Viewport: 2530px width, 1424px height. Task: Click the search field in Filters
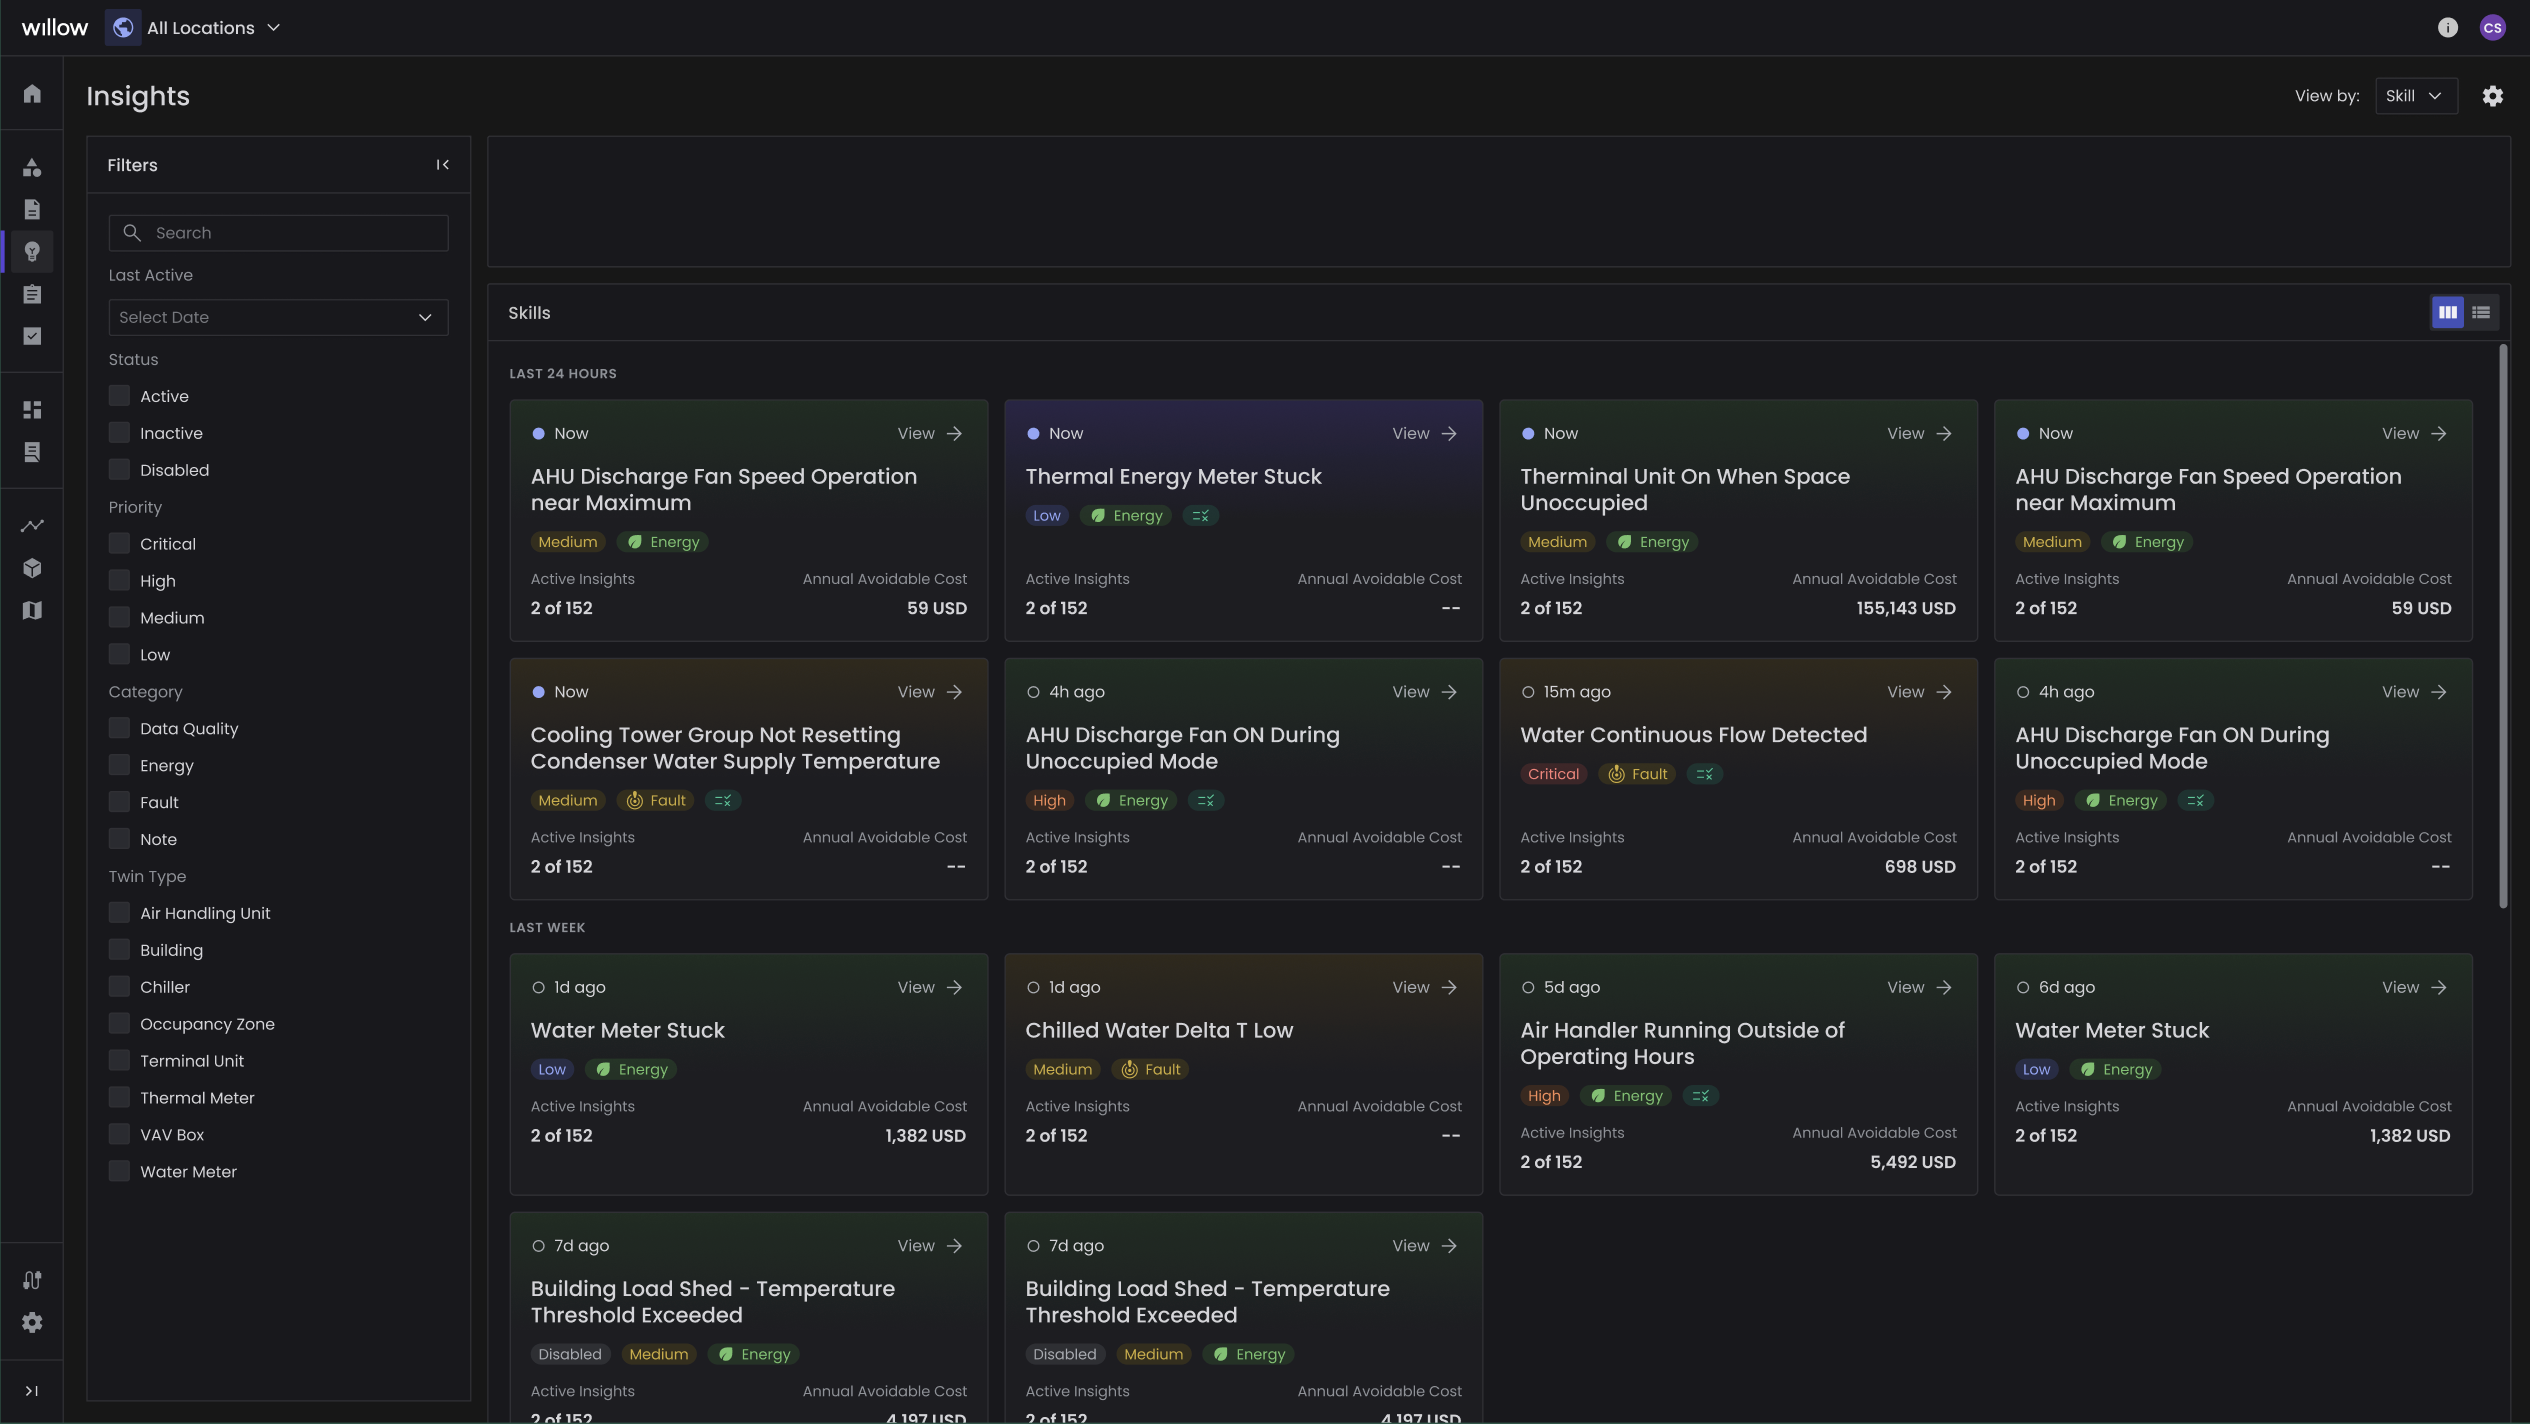click(278, 232)
